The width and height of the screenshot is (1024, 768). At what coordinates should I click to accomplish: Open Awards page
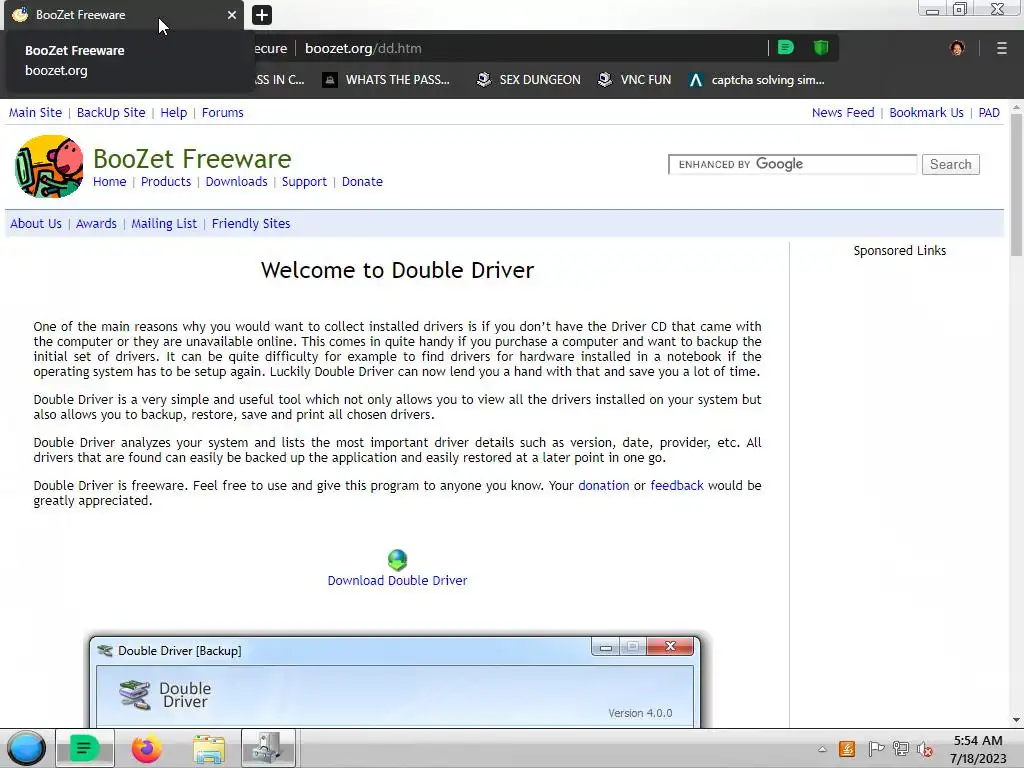(96, 223)
